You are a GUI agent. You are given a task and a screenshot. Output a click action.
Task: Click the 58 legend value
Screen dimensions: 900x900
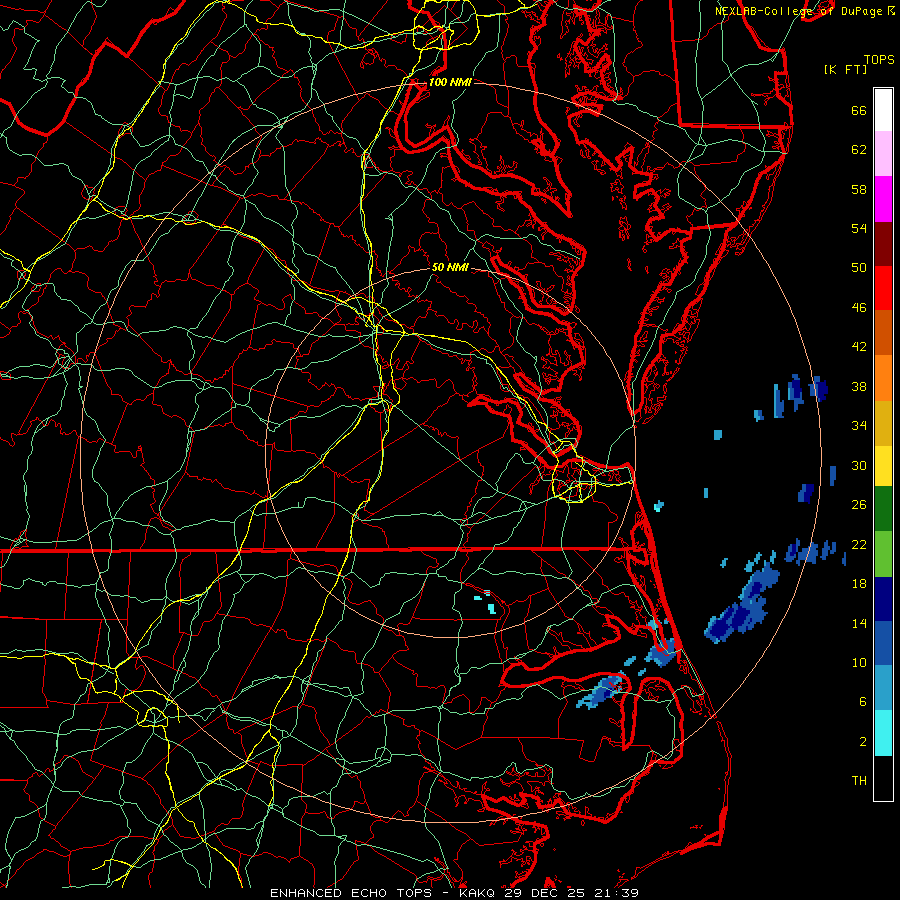[859, 189]
